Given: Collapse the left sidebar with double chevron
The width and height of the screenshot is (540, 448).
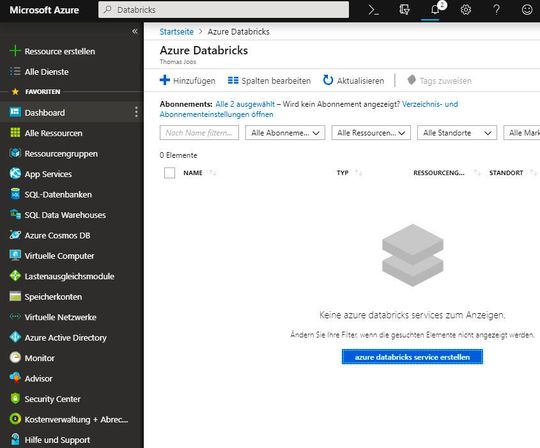Looking at the screenshot, I should pos(135,31).
